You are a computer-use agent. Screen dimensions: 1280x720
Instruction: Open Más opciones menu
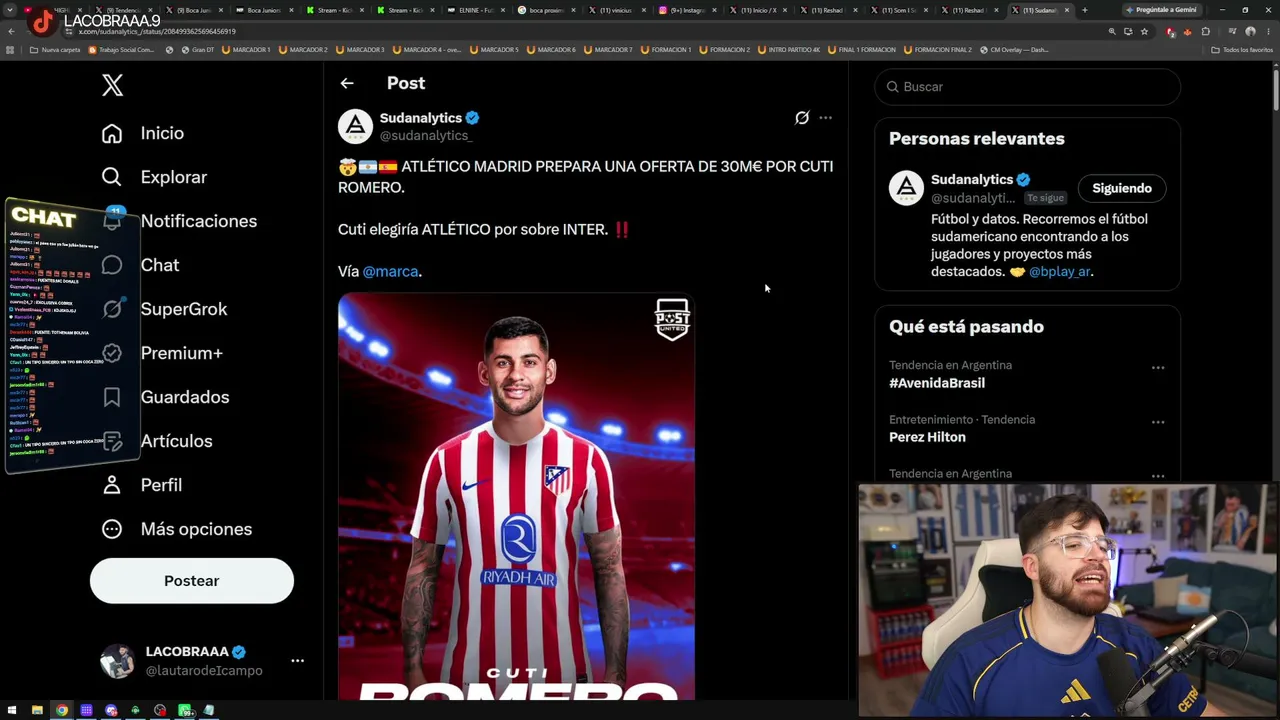point(176,529)
